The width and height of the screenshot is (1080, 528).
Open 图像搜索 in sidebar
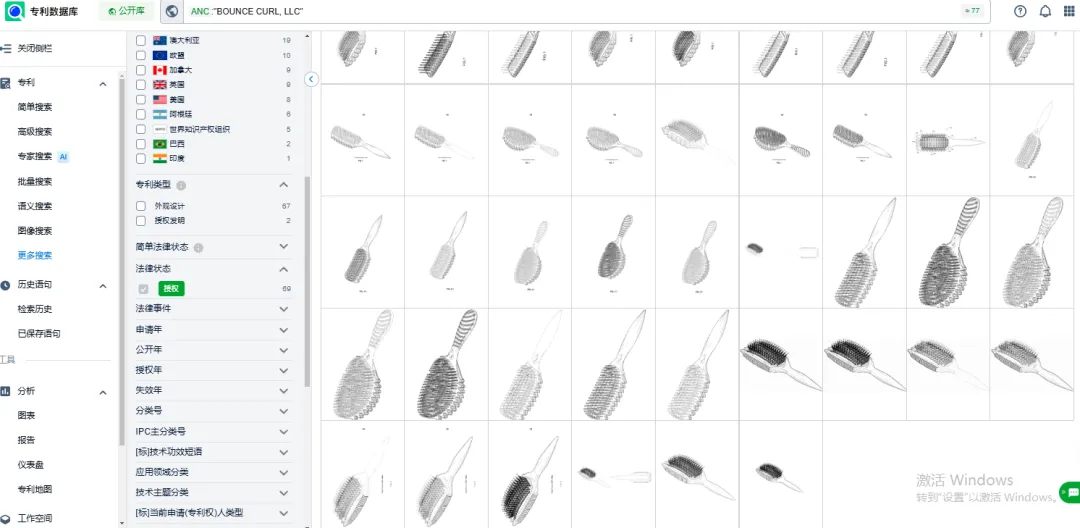(x=35, y=231)
